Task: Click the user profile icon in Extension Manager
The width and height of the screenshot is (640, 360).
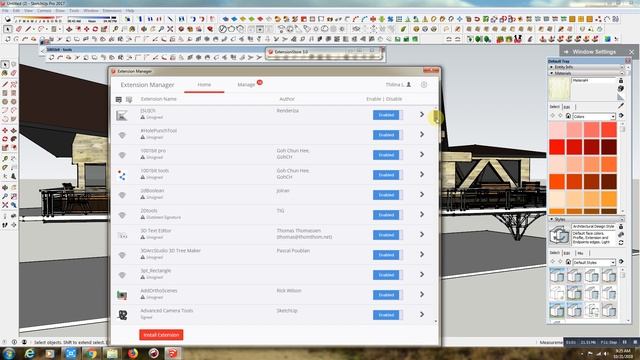Action: pyautogui.click(x=409, y=84)
